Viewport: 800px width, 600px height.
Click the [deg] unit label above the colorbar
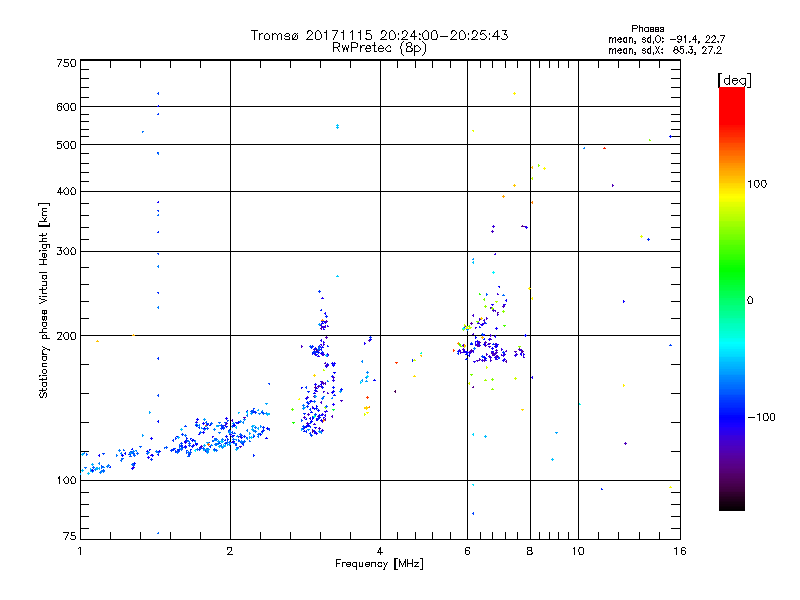pyautogui.click(x=735, y=79)
